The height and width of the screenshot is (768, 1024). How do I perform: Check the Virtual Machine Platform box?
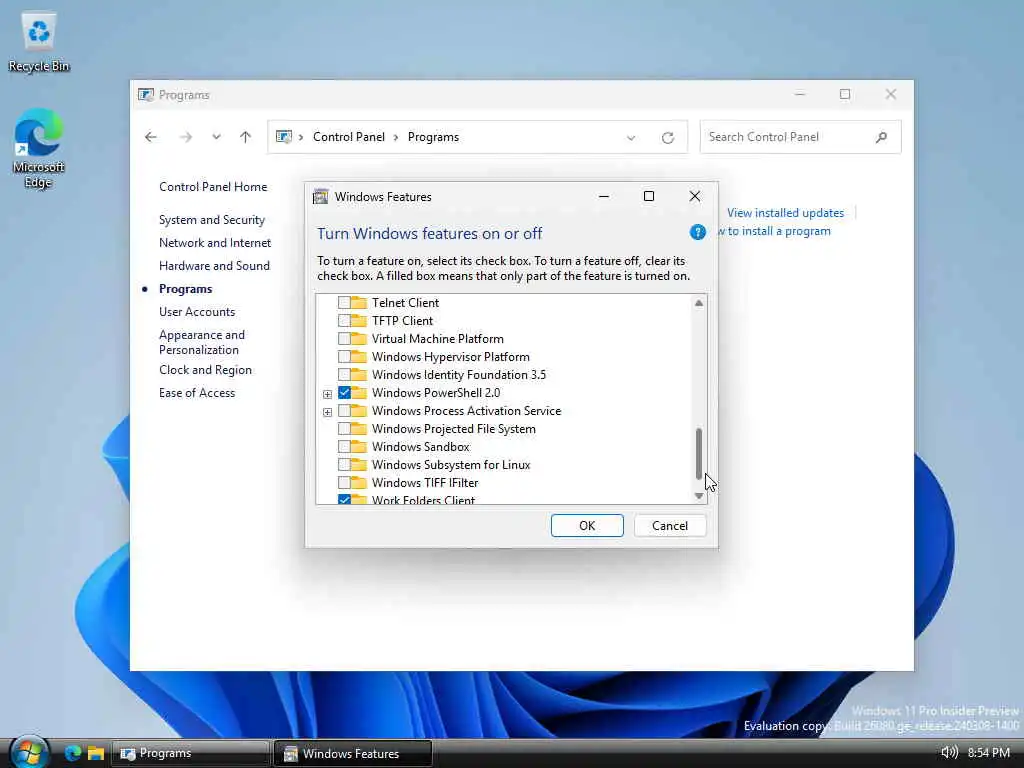[344, 338]
